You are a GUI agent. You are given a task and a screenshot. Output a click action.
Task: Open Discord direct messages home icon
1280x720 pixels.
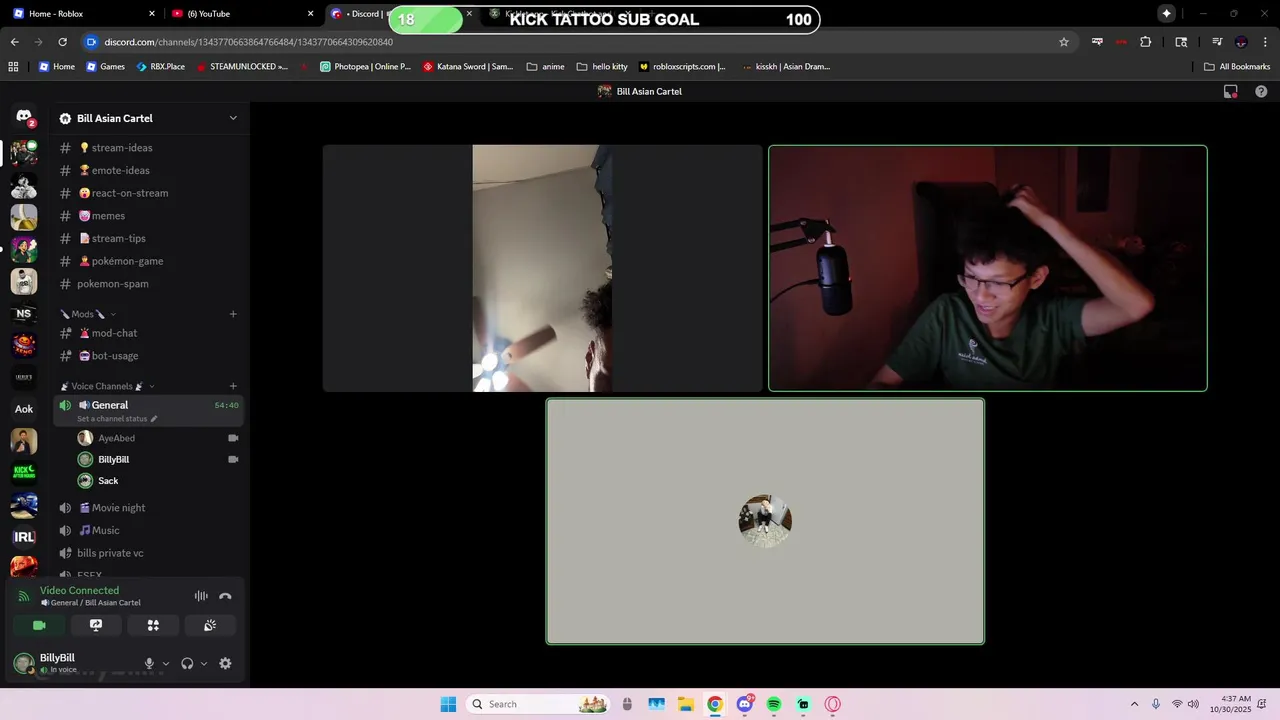point(24,118)
